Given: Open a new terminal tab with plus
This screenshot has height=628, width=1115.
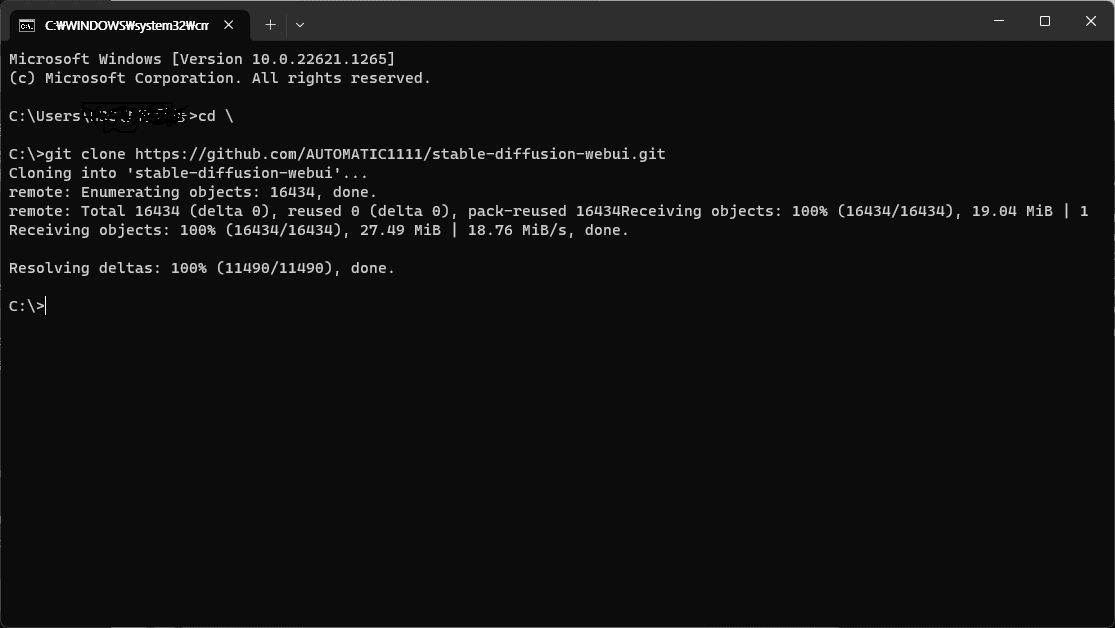Looking at the screenshot, I should coord(270,25).
